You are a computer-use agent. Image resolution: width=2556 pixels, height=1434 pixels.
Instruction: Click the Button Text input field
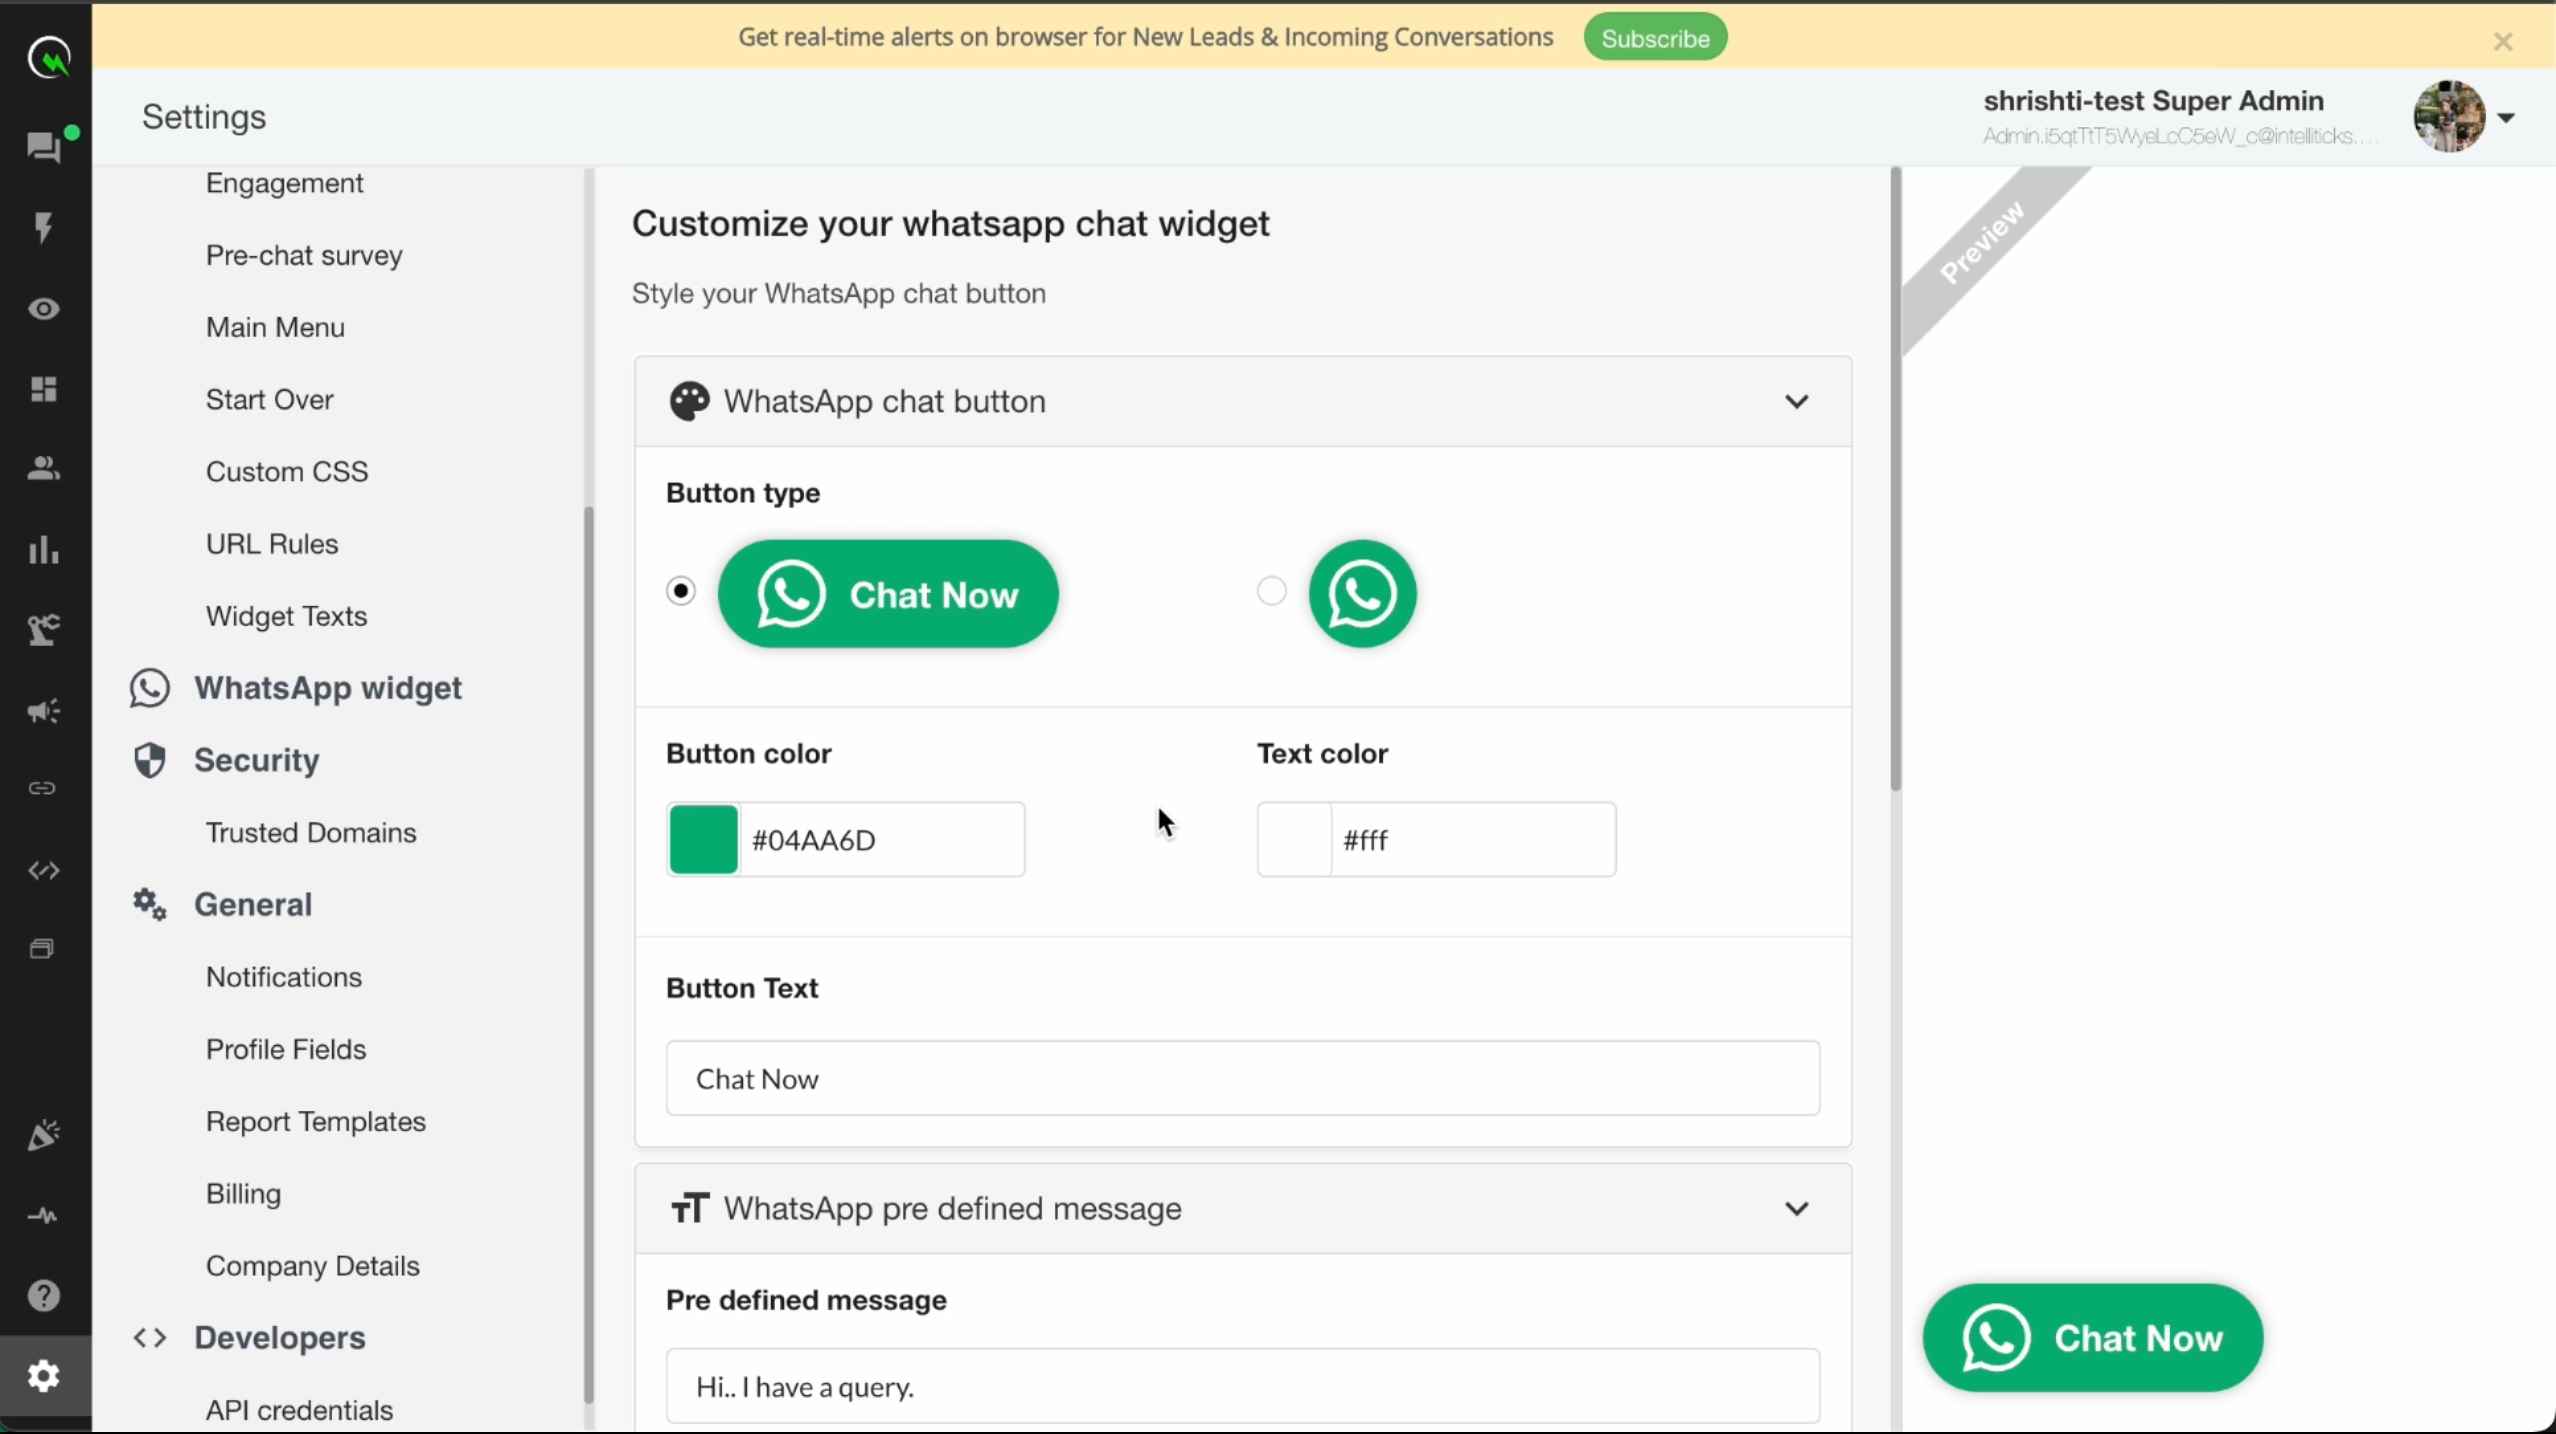[x=1242, y=1079]
